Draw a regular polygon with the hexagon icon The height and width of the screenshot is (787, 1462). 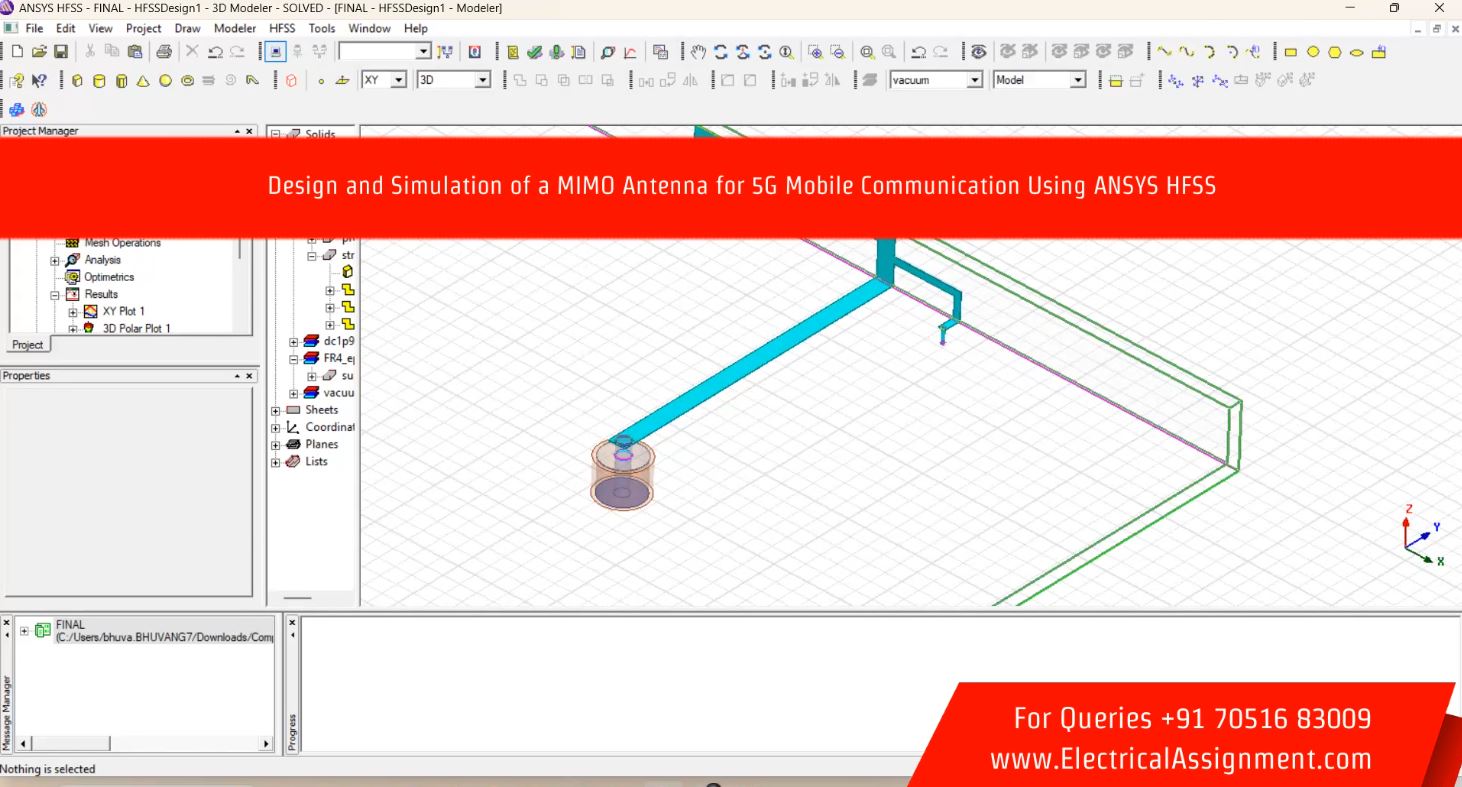coord(1335,52)
